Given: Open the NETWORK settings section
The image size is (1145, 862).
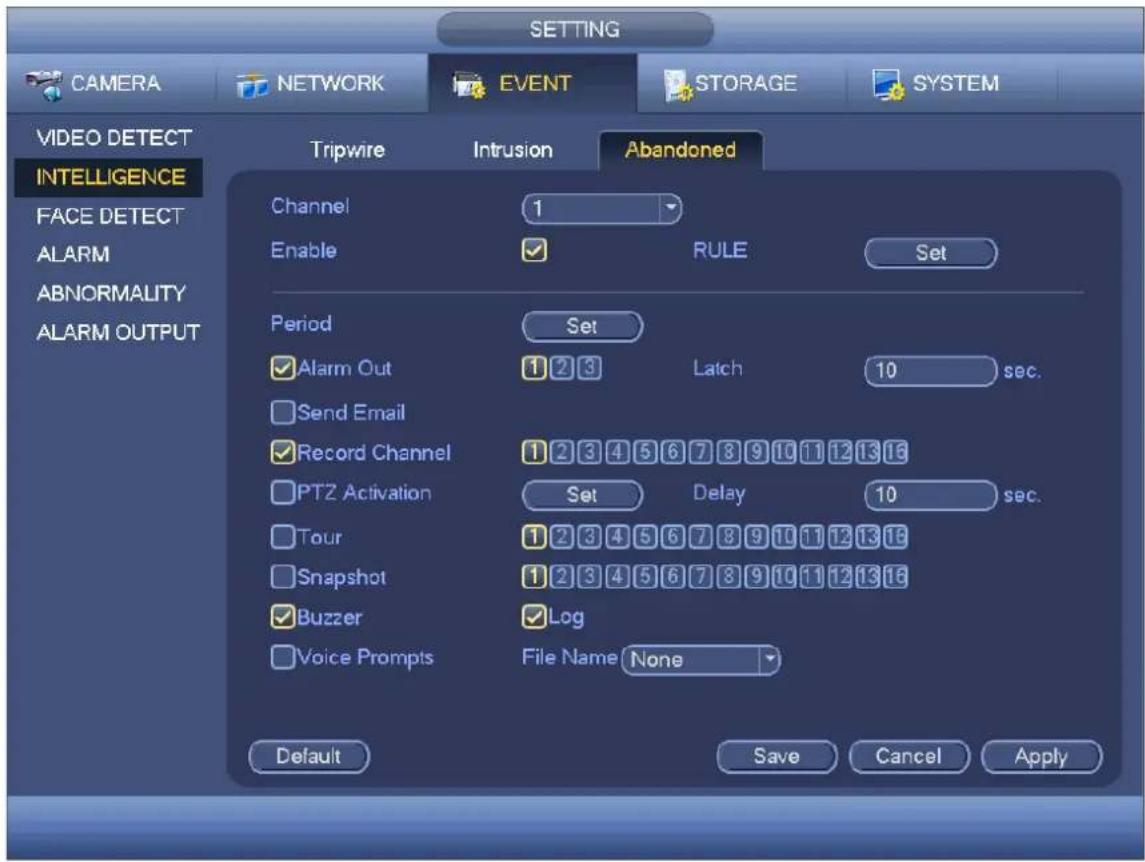Looking at the screenshot, I should (310, 83).
